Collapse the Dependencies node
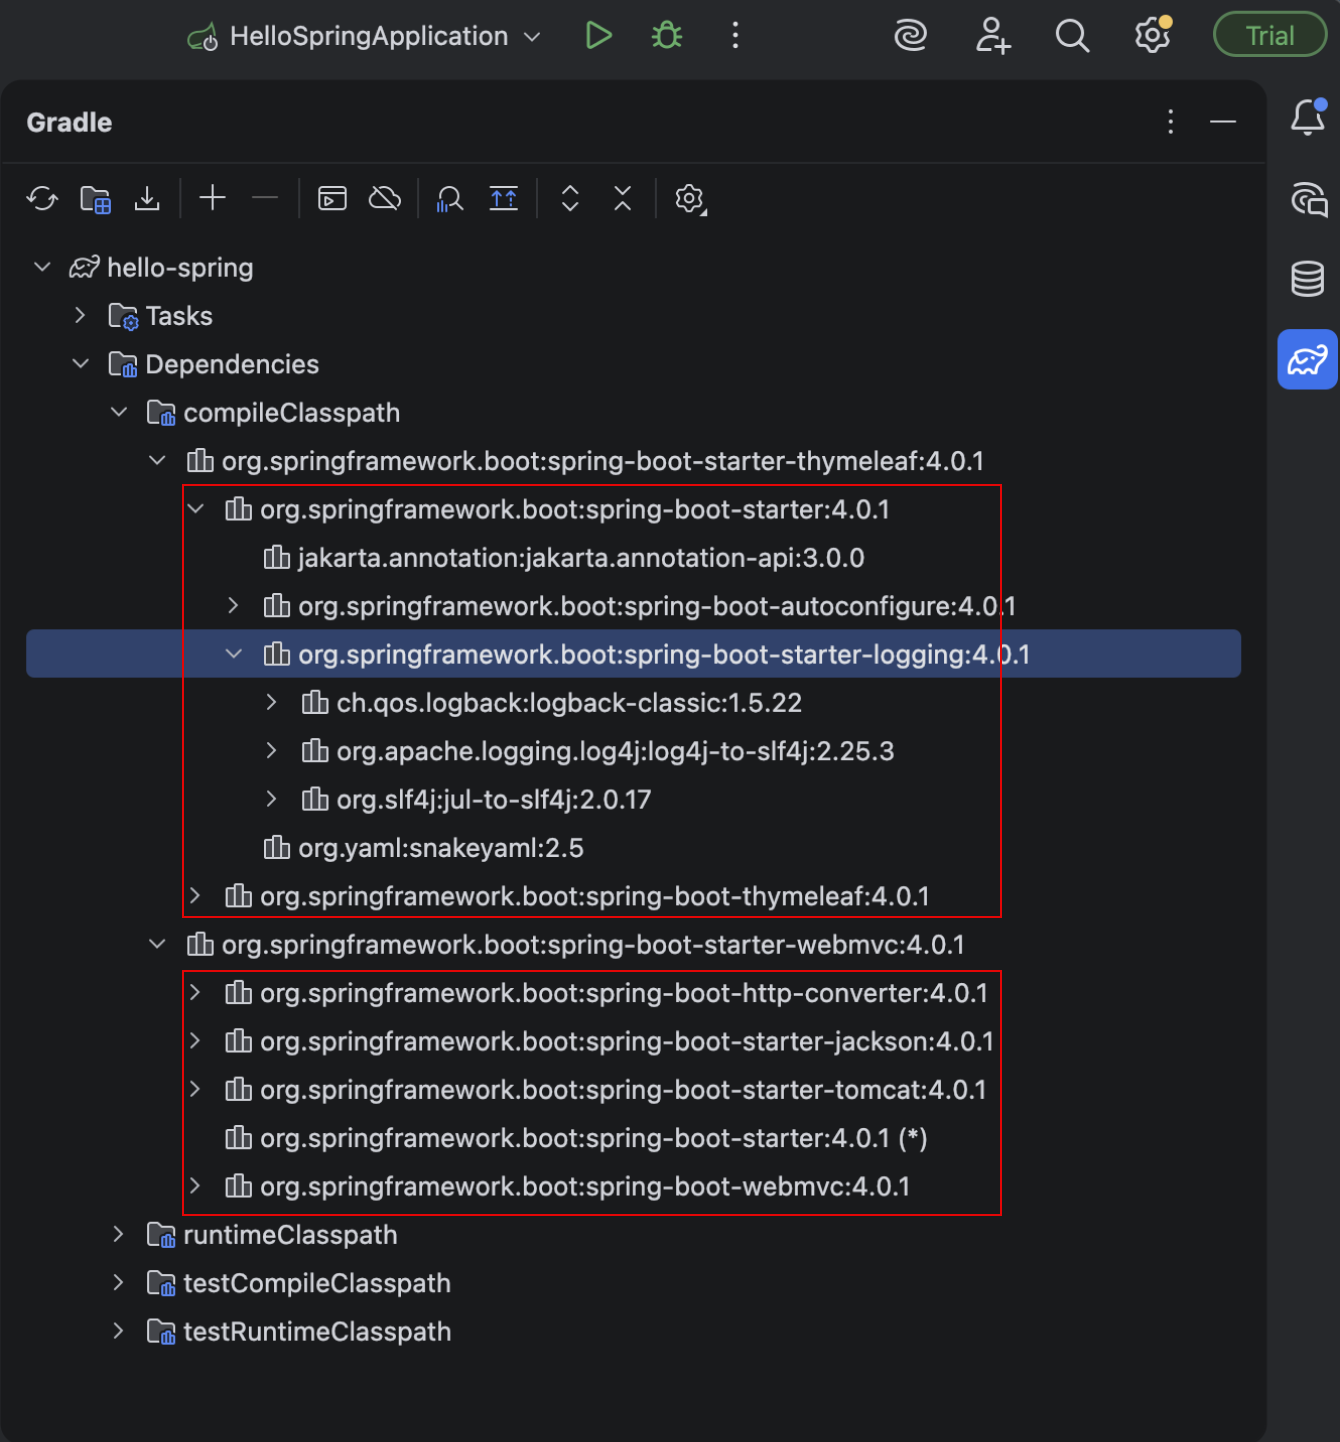The height and width of the screenshot is (1442, 1340). (x=80, y=363)
